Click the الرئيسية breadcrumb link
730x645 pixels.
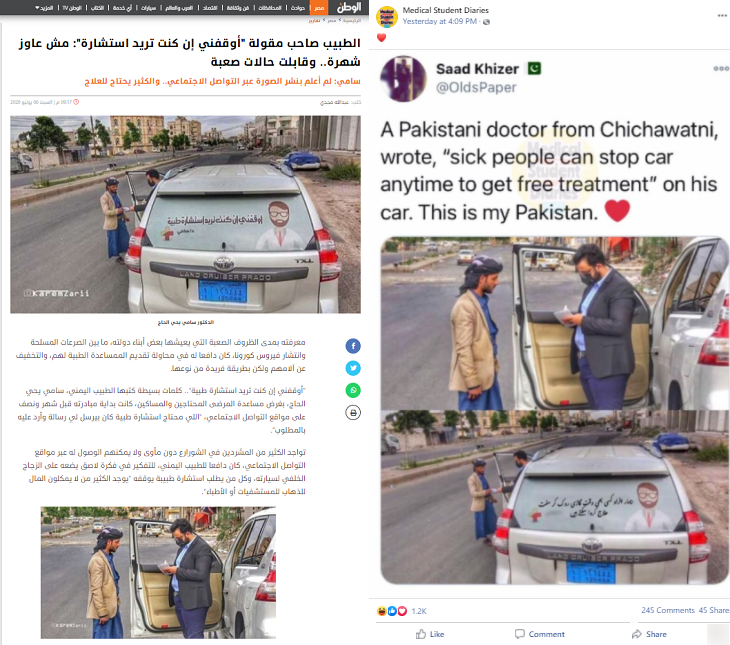pyautogui.click(x=351, y=20)
